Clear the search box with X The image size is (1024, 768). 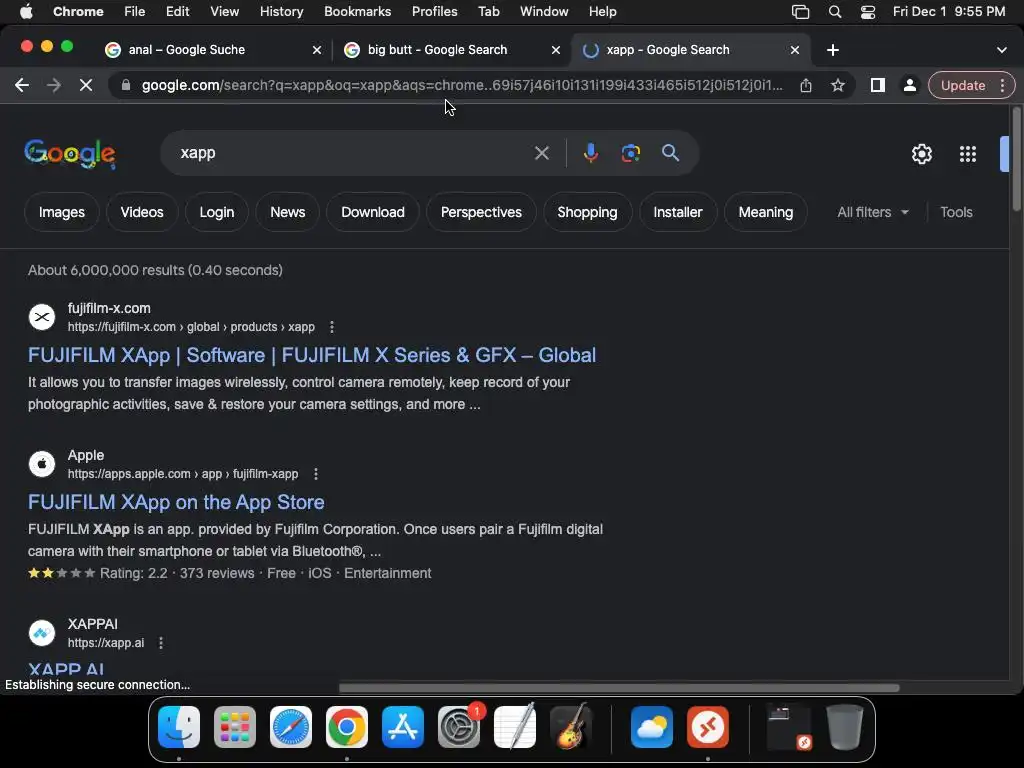541,153
